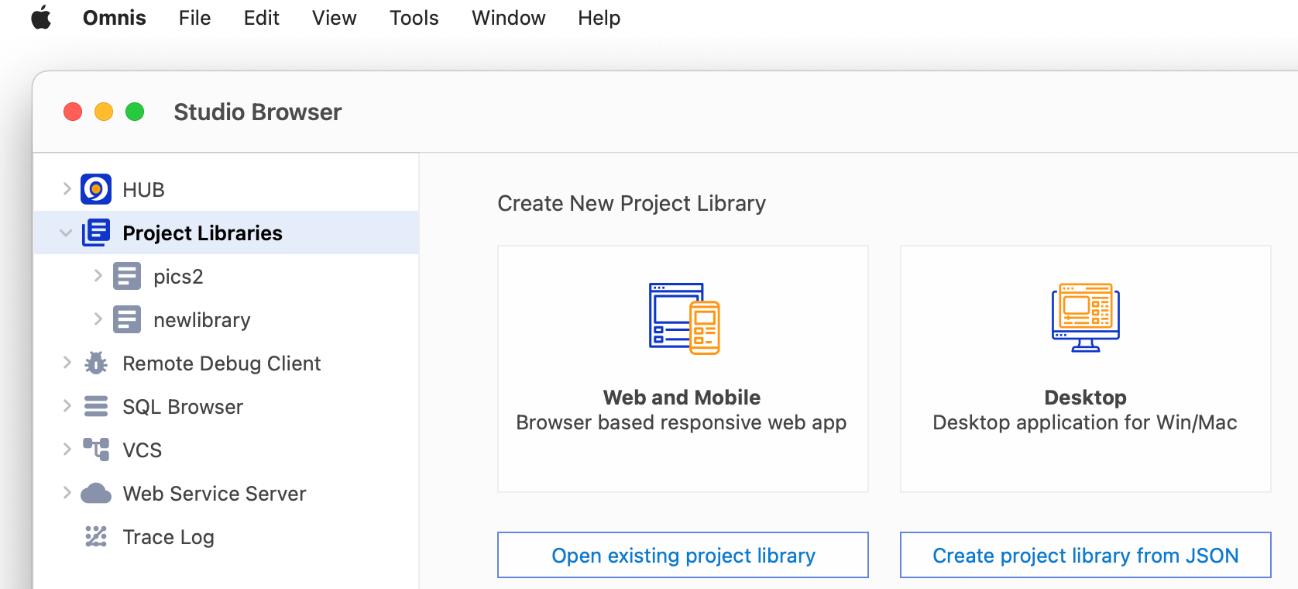Viewport: 1298px width, 589px height.
Task: Click the SQL Browser icon
Action: (96, 407)
